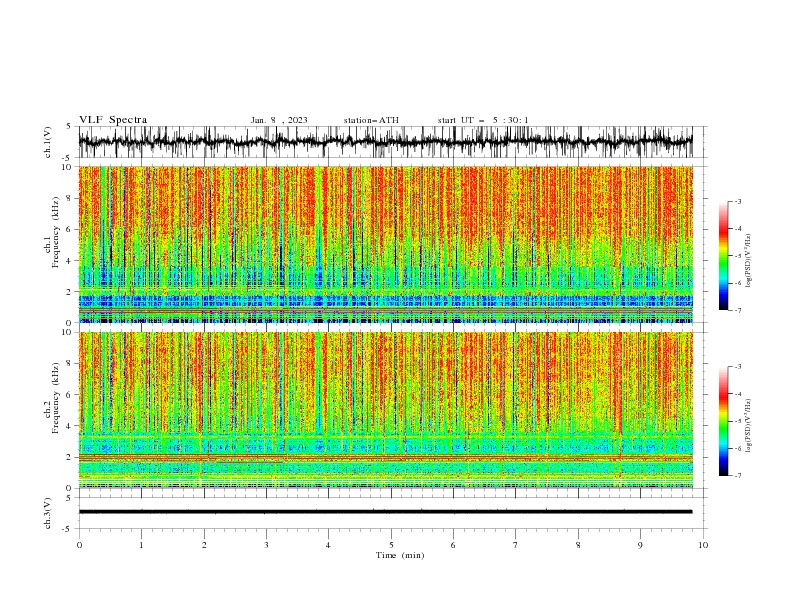Click the log(PSD) label beside ch.1 colorbar
This screenshot has width=792, height=612.
[749, 261]
